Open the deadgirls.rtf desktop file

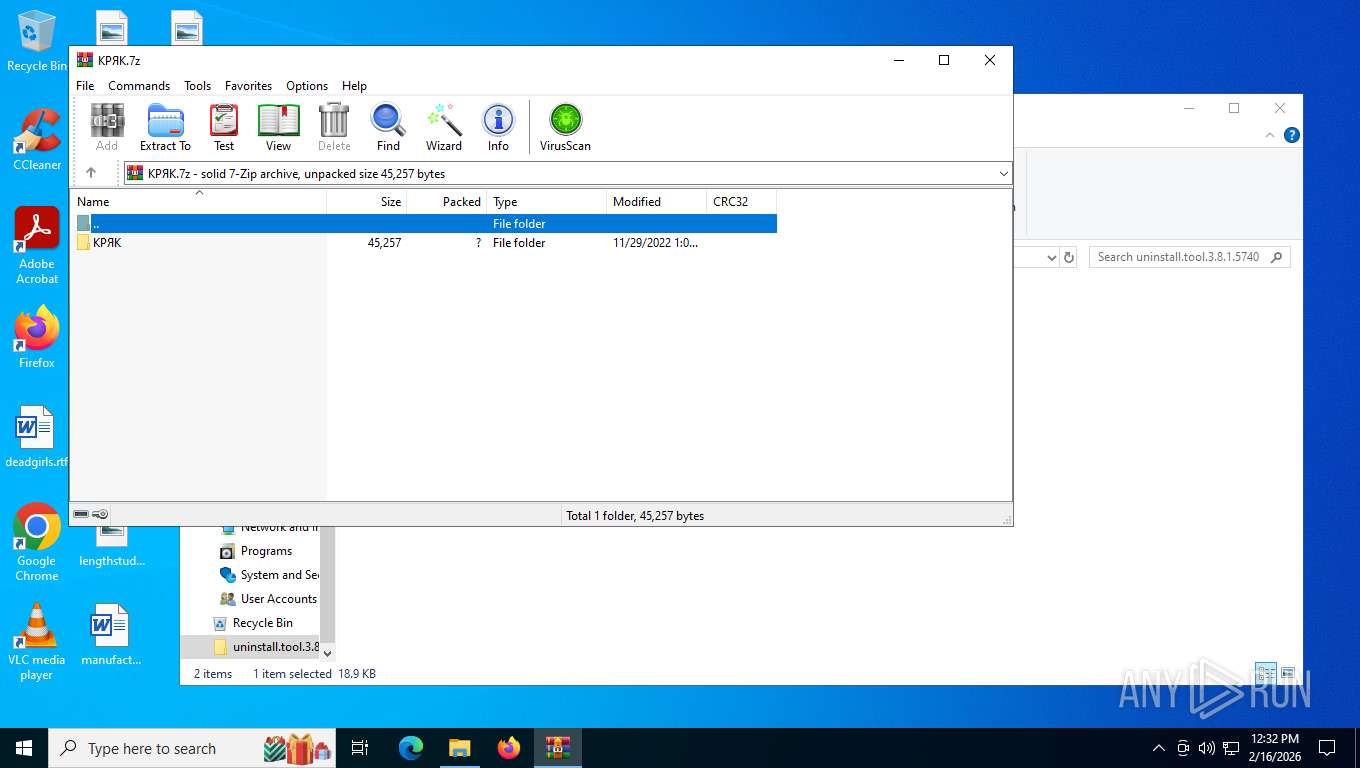(x=37, y=437)
